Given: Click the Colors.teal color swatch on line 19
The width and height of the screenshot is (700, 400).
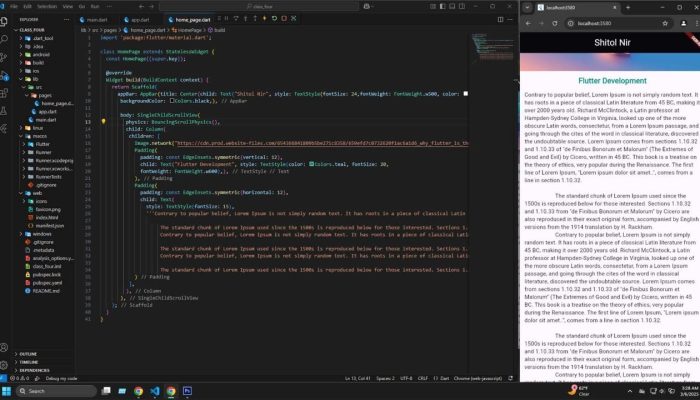Looking at the screenshot, I should pos(311,164).
